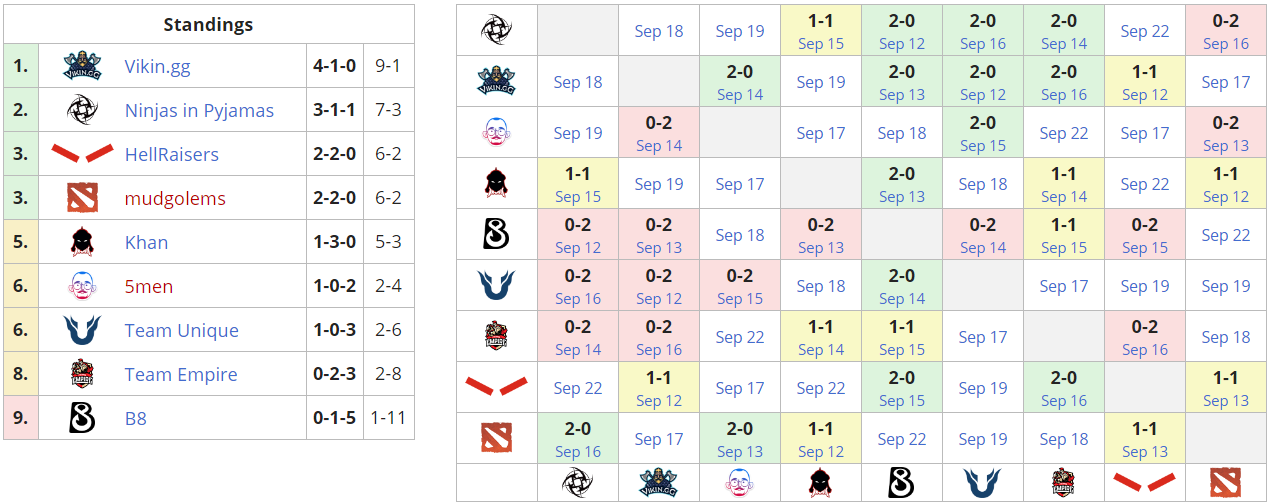Click the mudgolems Dota logo in standings
The width and height of the screenshot is (1270, 504).
click(x=82, y=198)
